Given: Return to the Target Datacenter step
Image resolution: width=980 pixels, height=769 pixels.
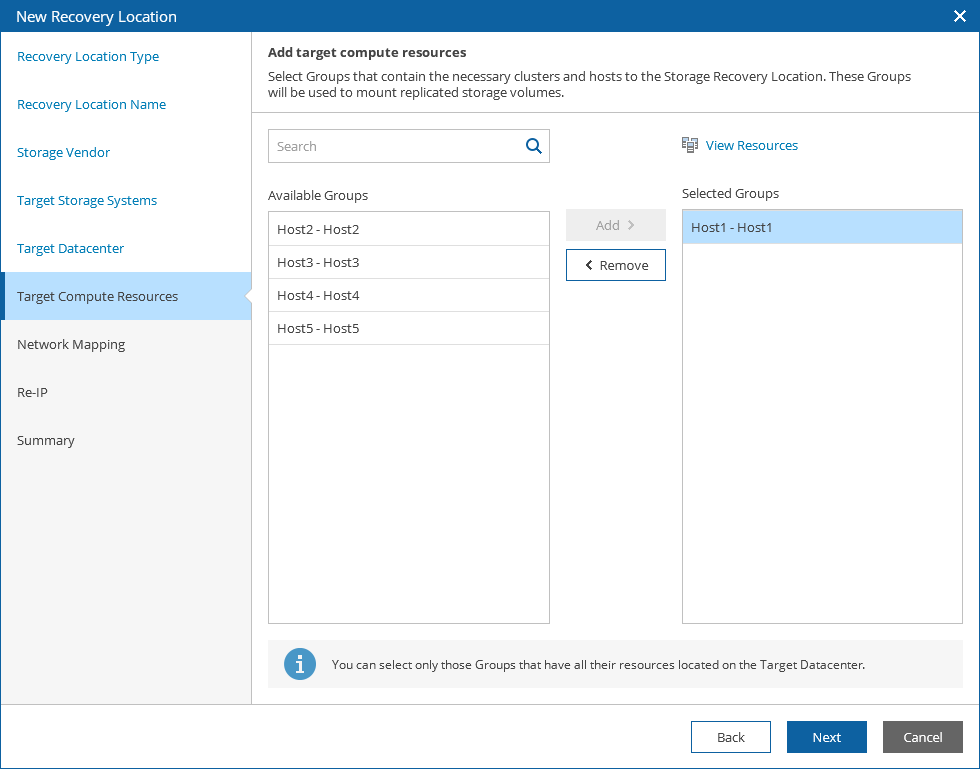Looking at the screenshot, I should [x=71, y=249].
